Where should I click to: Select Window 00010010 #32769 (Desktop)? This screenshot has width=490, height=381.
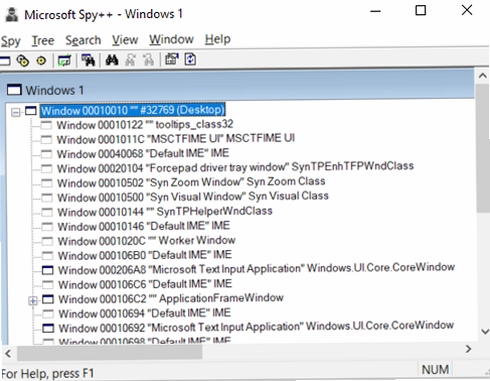point(133,110)
